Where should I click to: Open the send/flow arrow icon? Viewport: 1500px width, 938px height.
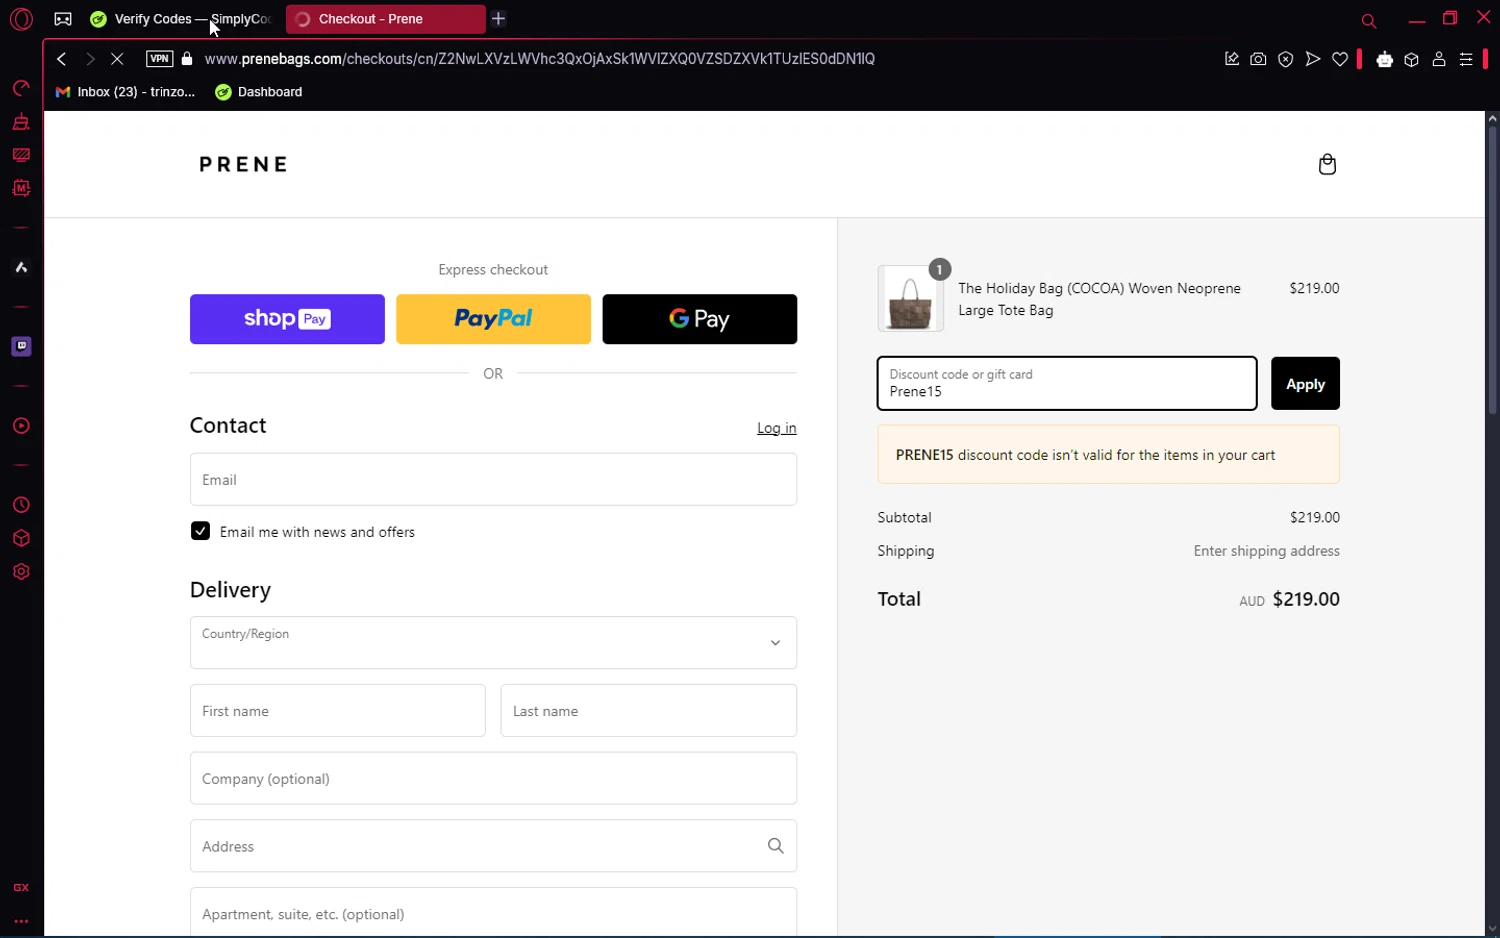tap(1313, 59)
